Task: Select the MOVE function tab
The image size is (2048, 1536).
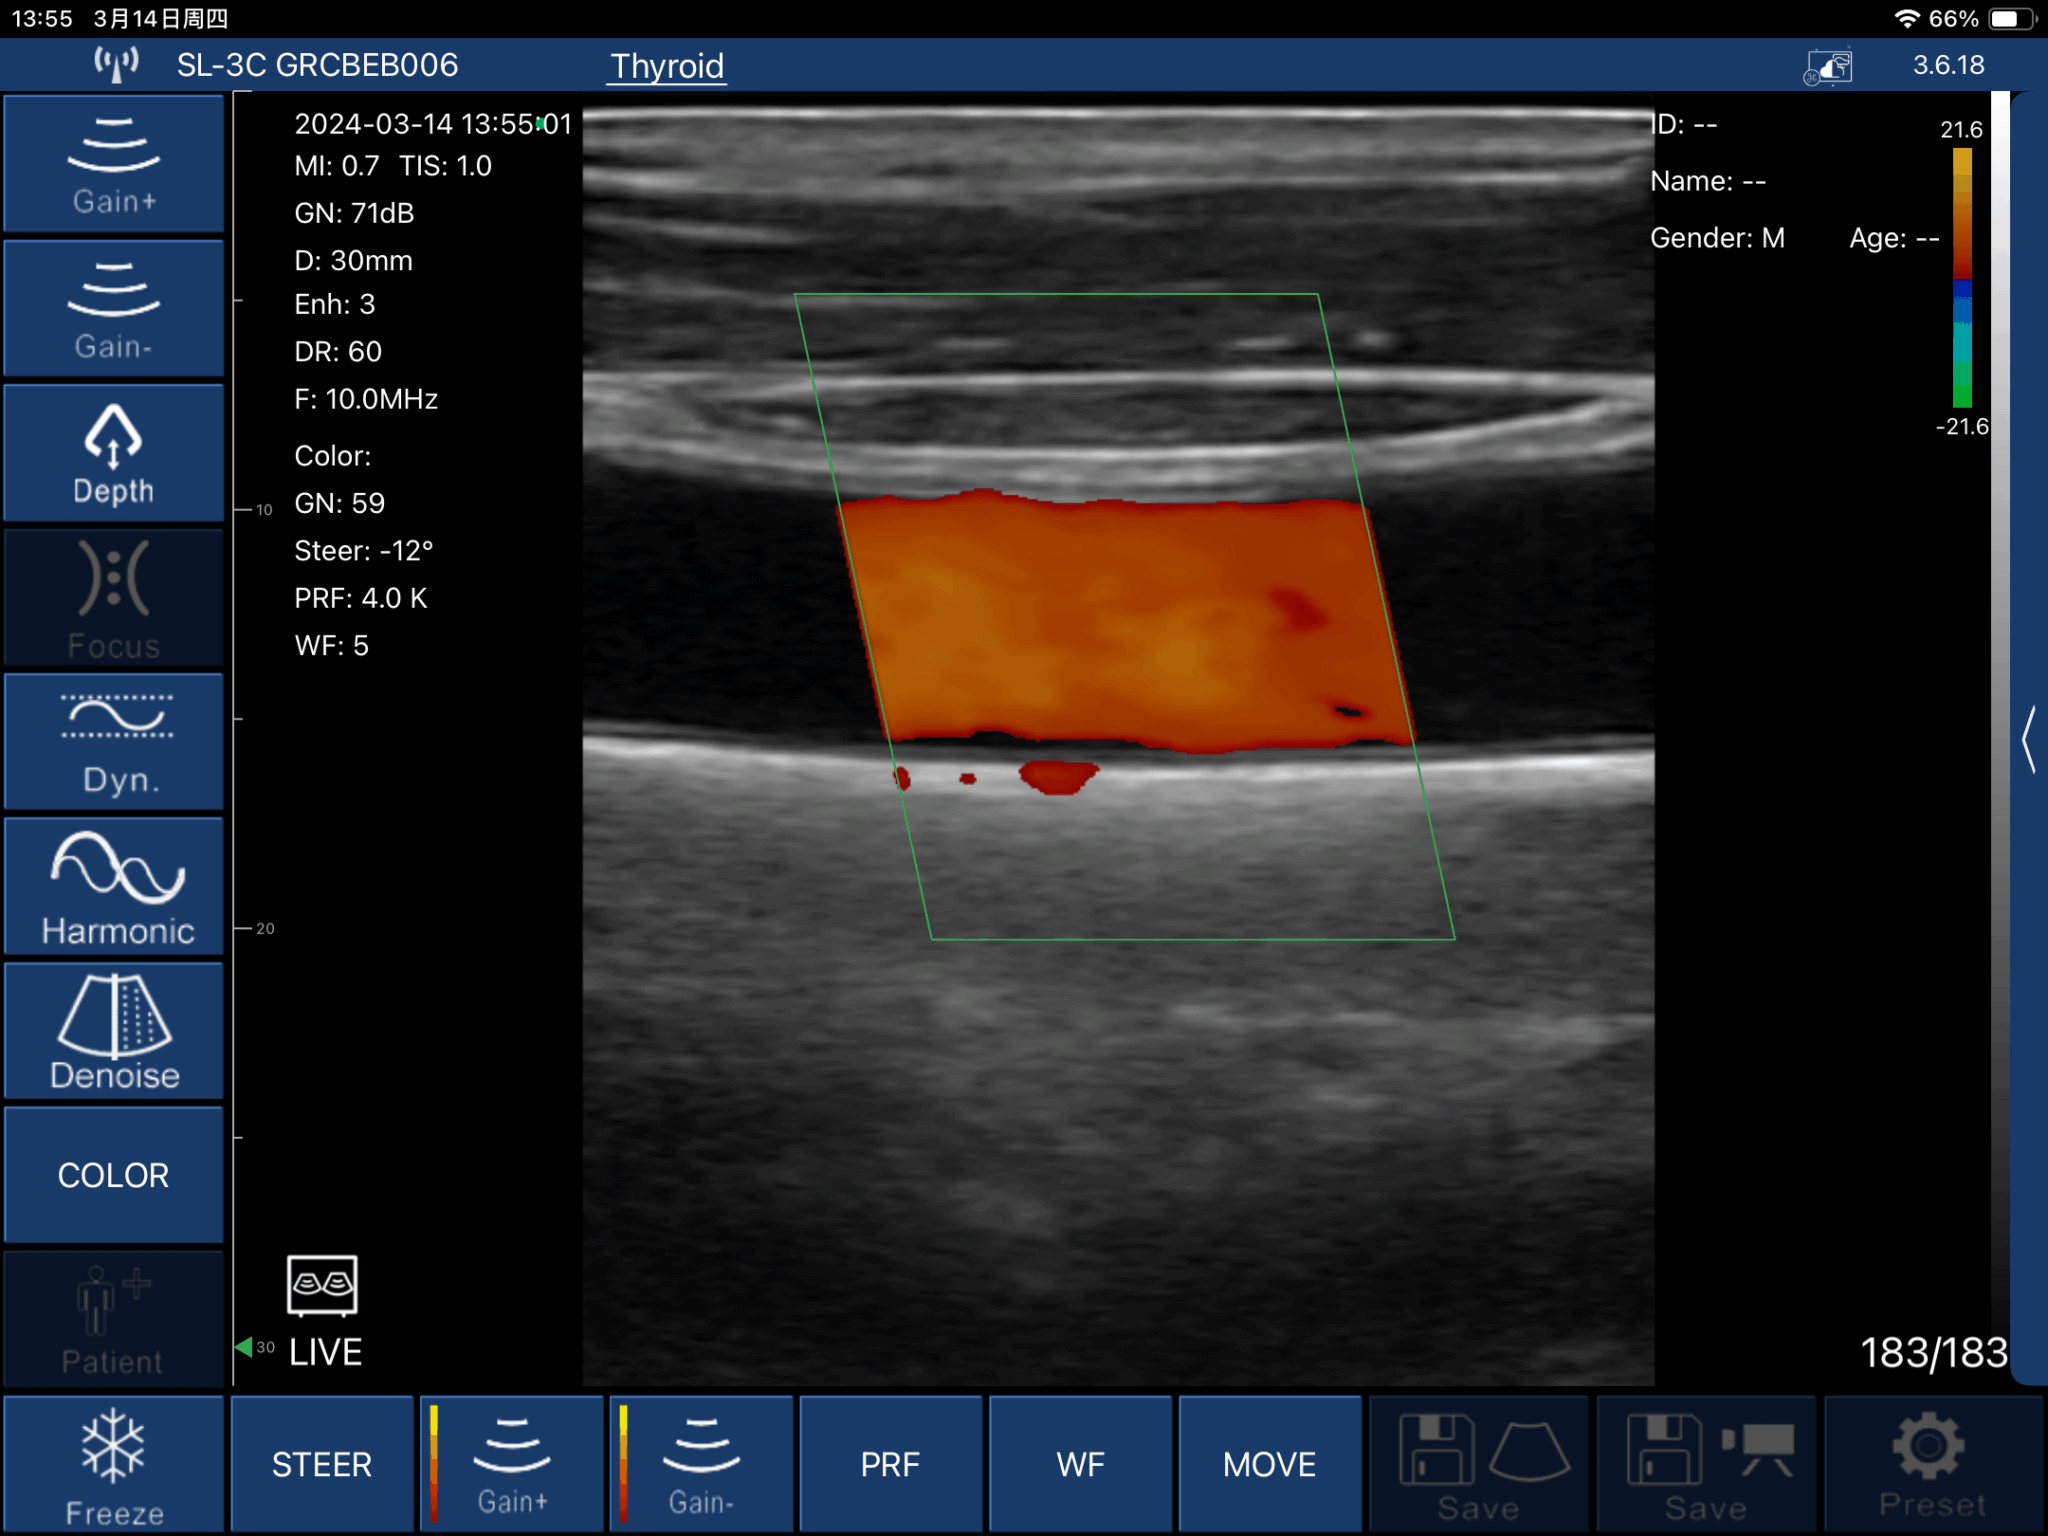Action: point(1270,1463)
